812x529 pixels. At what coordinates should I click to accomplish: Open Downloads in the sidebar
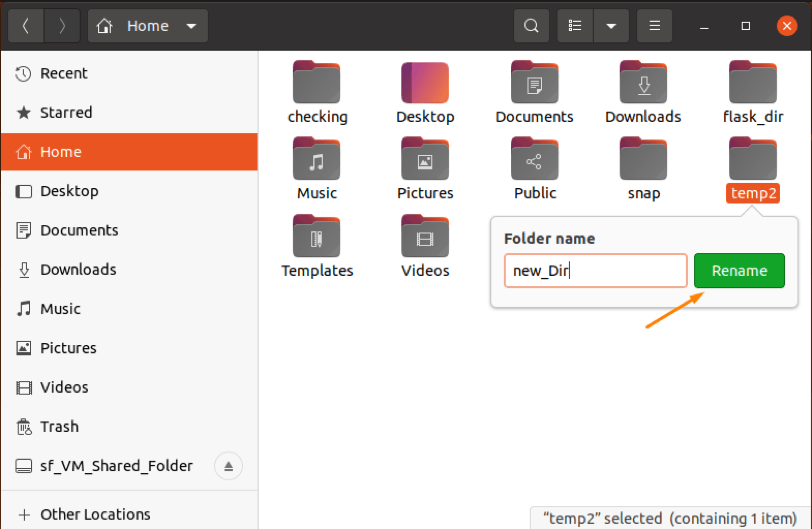click(x=129, y=270)
